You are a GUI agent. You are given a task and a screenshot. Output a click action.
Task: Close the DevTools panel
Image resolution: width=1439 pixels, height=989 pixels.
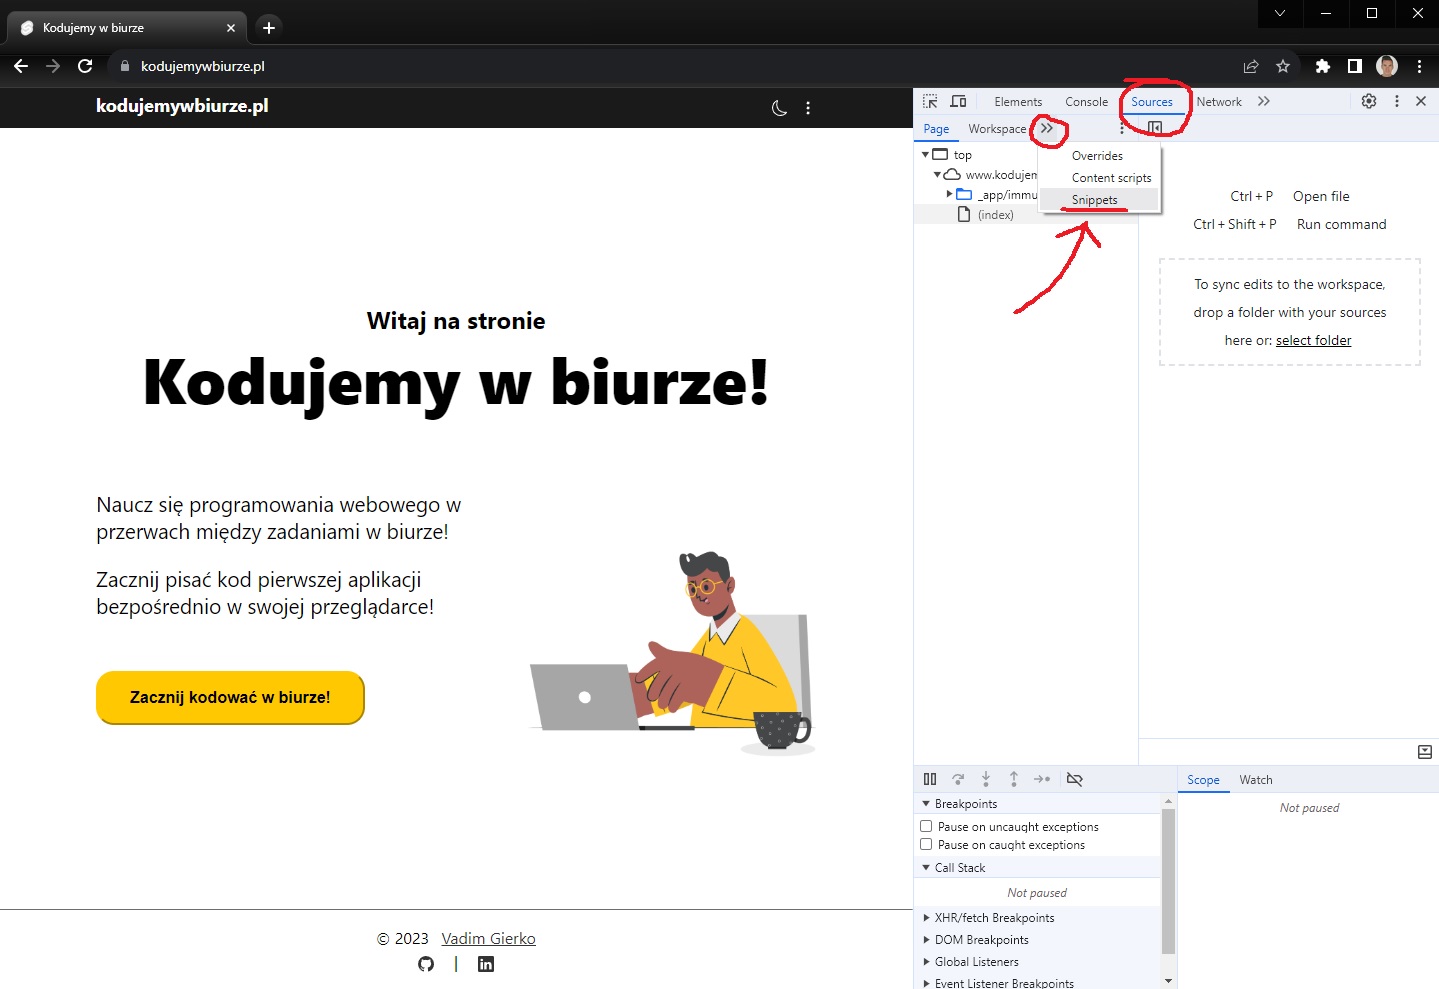pyautogui.click(x=1421, y=101)
